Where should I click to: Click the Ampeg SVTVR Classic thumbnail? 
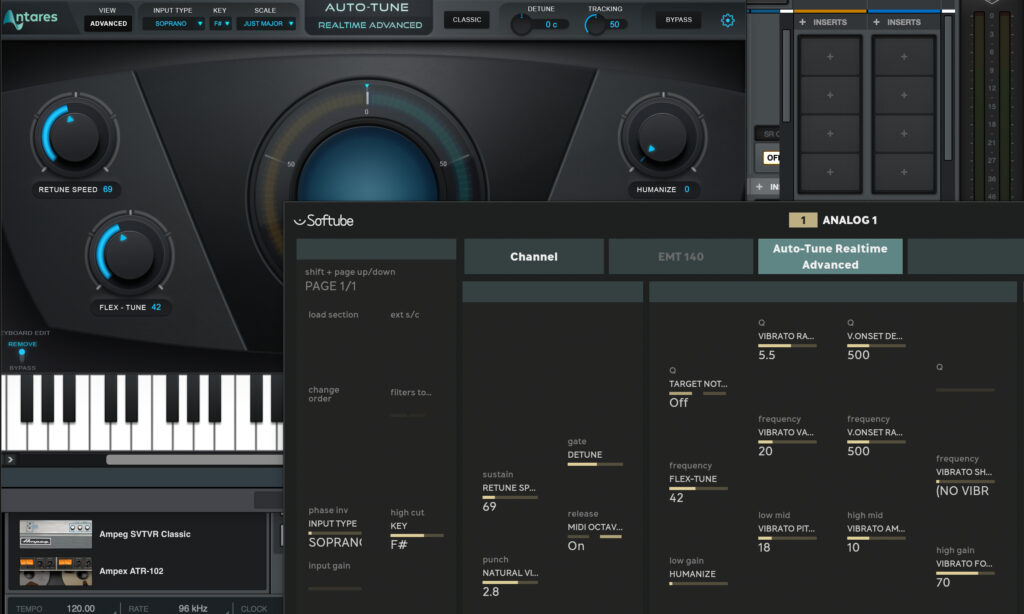point(56,534)
